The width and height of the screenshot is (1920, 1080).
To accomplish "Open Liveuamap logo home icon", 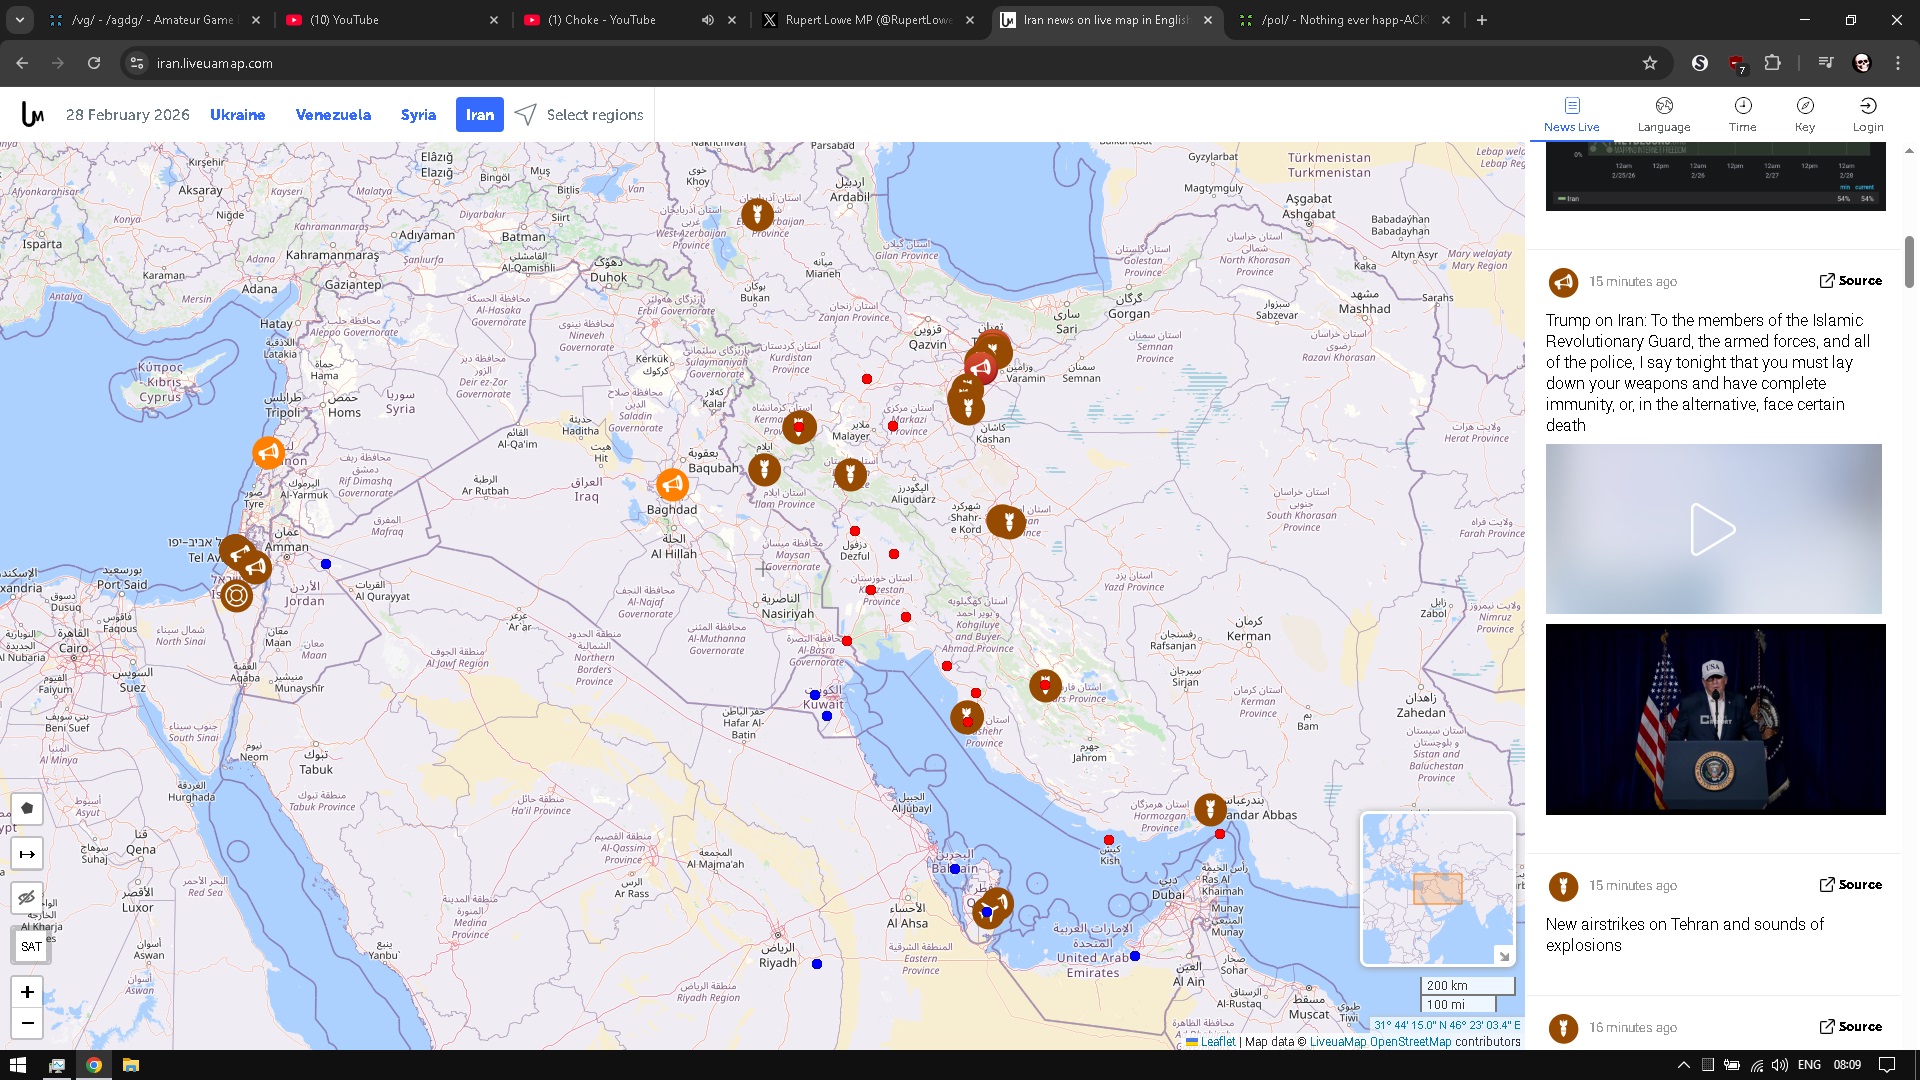I will [x=32, y=115].
